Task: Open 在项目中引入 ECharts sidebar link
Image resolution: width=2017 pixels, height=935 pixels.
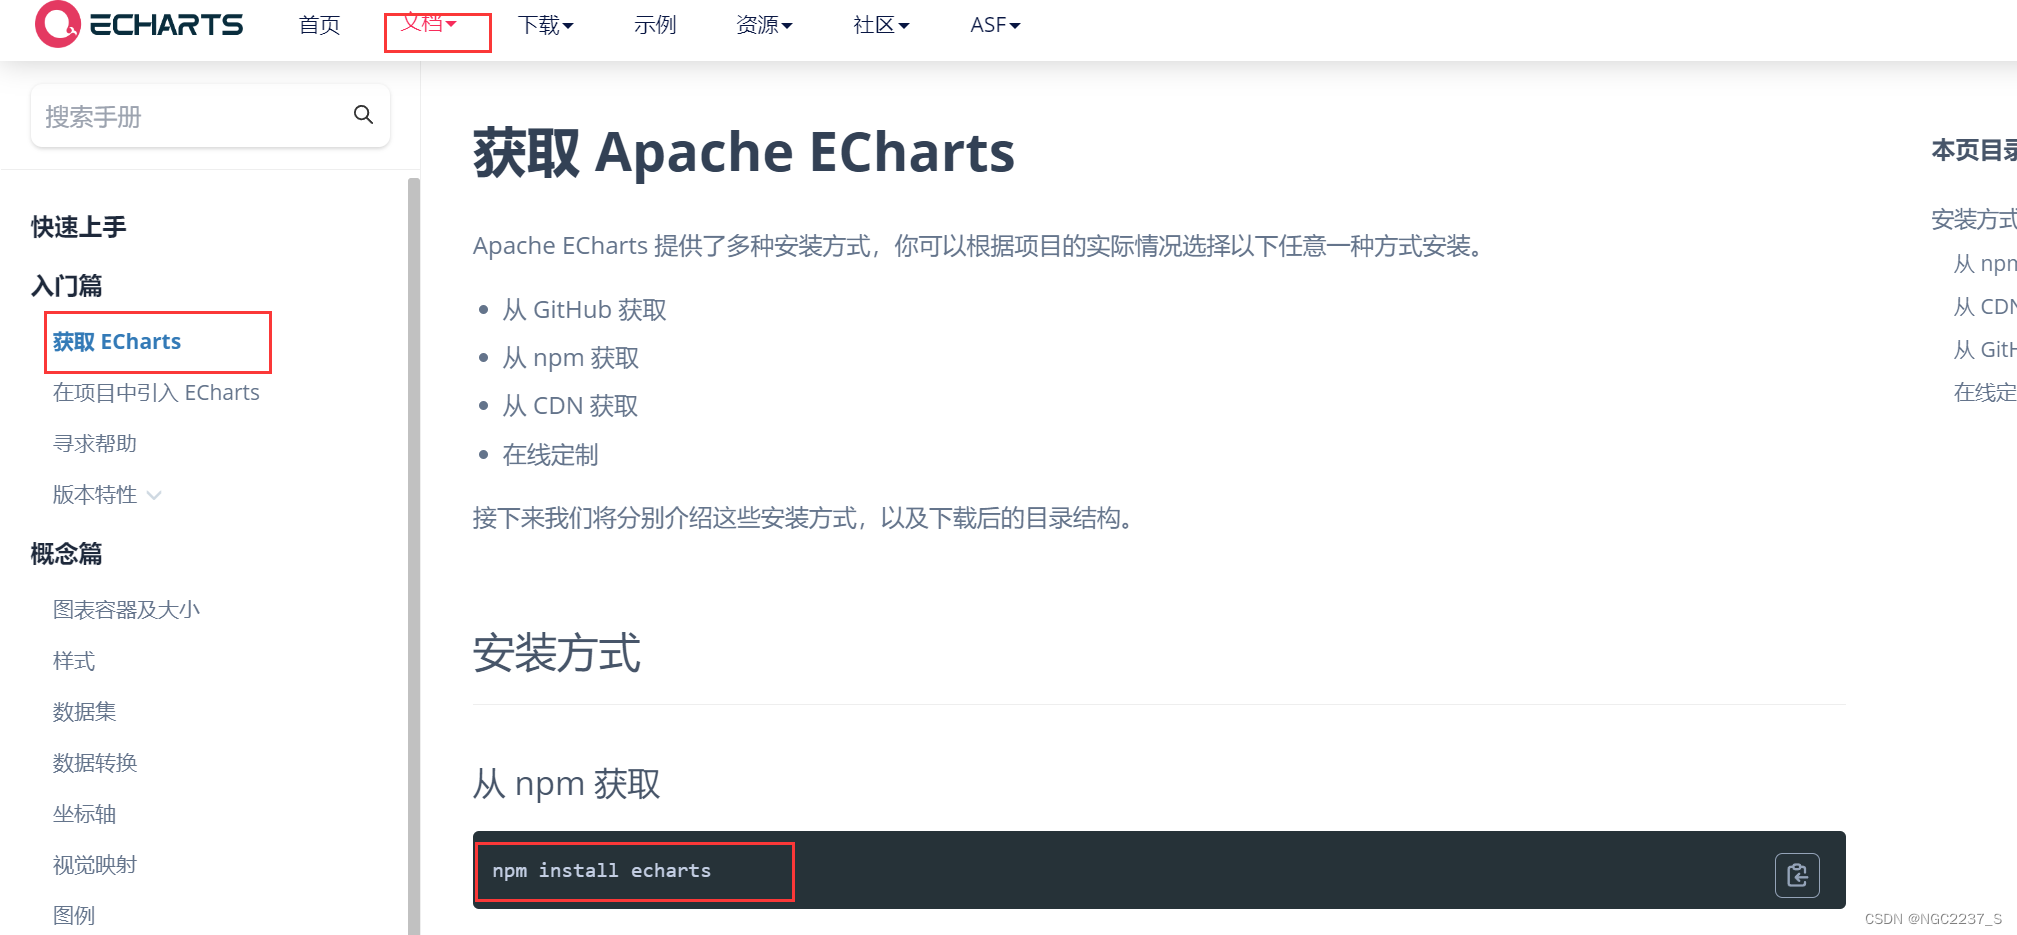Action: pyautogui.click(x=156, y=392)
